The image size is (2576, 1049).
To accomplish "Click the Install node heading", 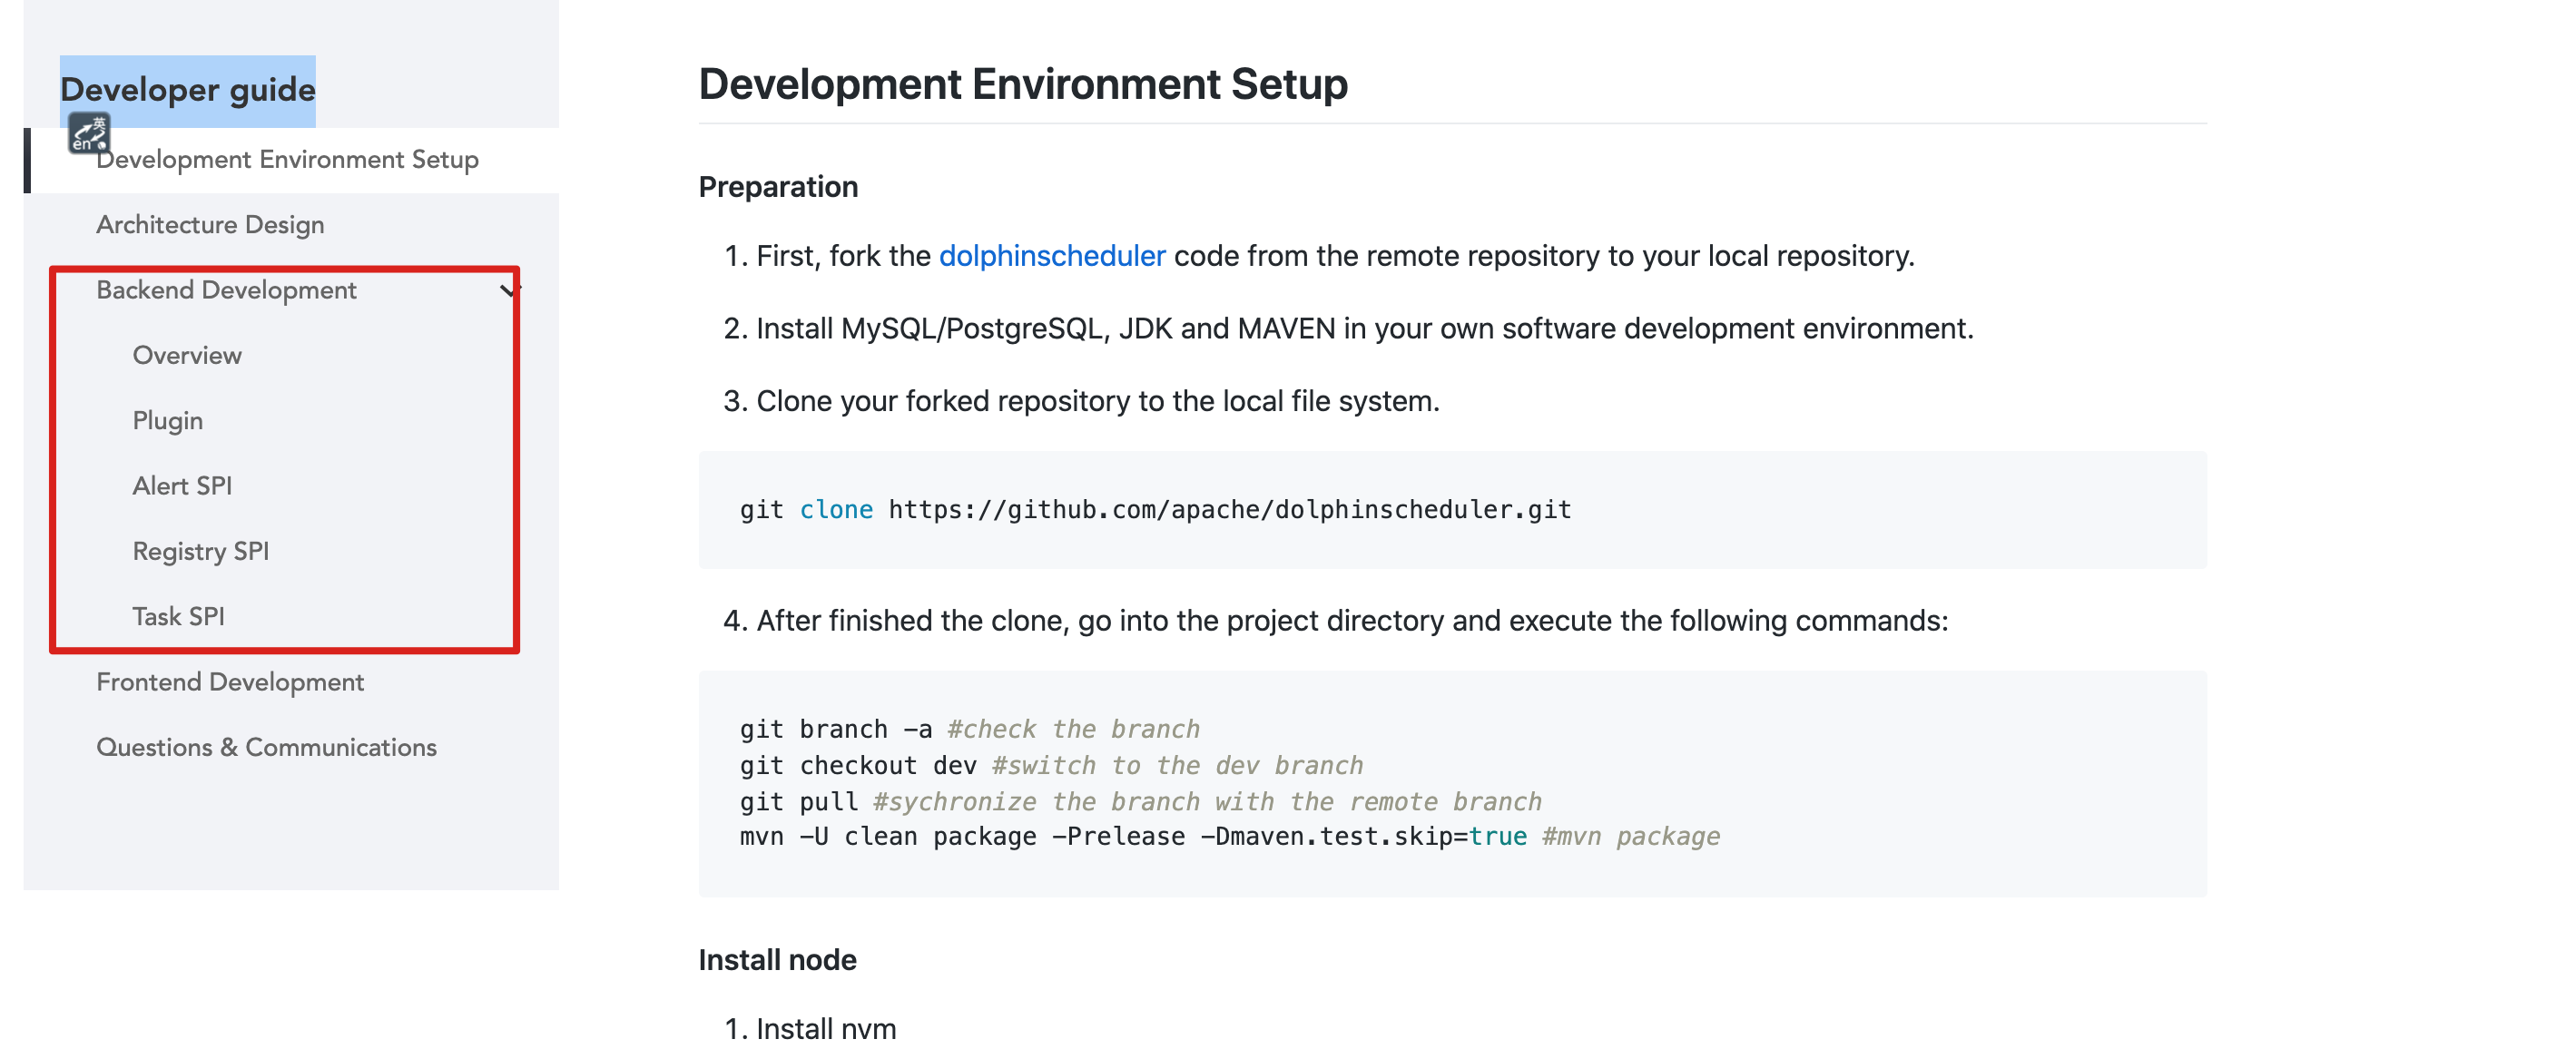I will coord(777,960).
